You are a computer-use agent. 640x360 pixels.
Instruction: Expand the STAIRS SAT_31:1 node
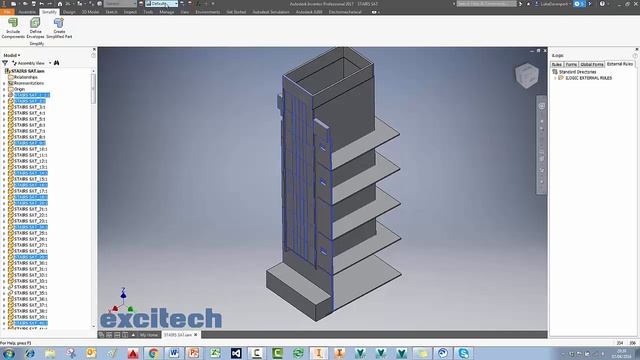click(4, 269)
